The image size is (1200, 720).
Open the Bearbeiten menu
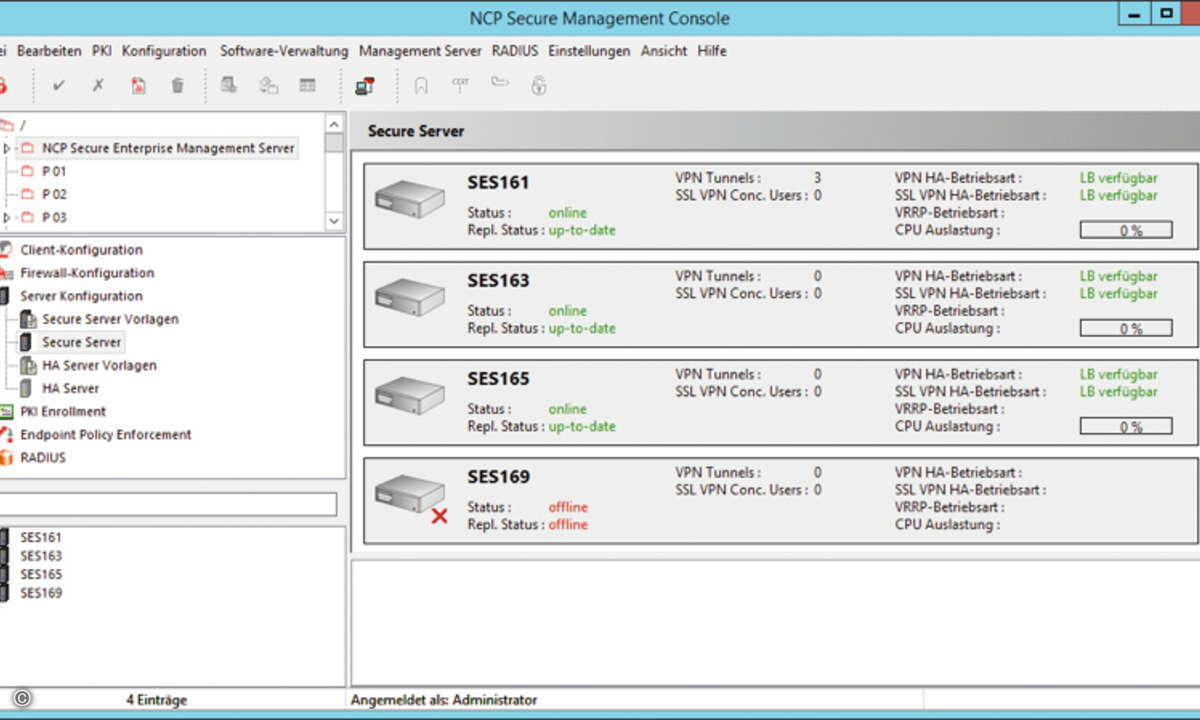tap(49, 51)
